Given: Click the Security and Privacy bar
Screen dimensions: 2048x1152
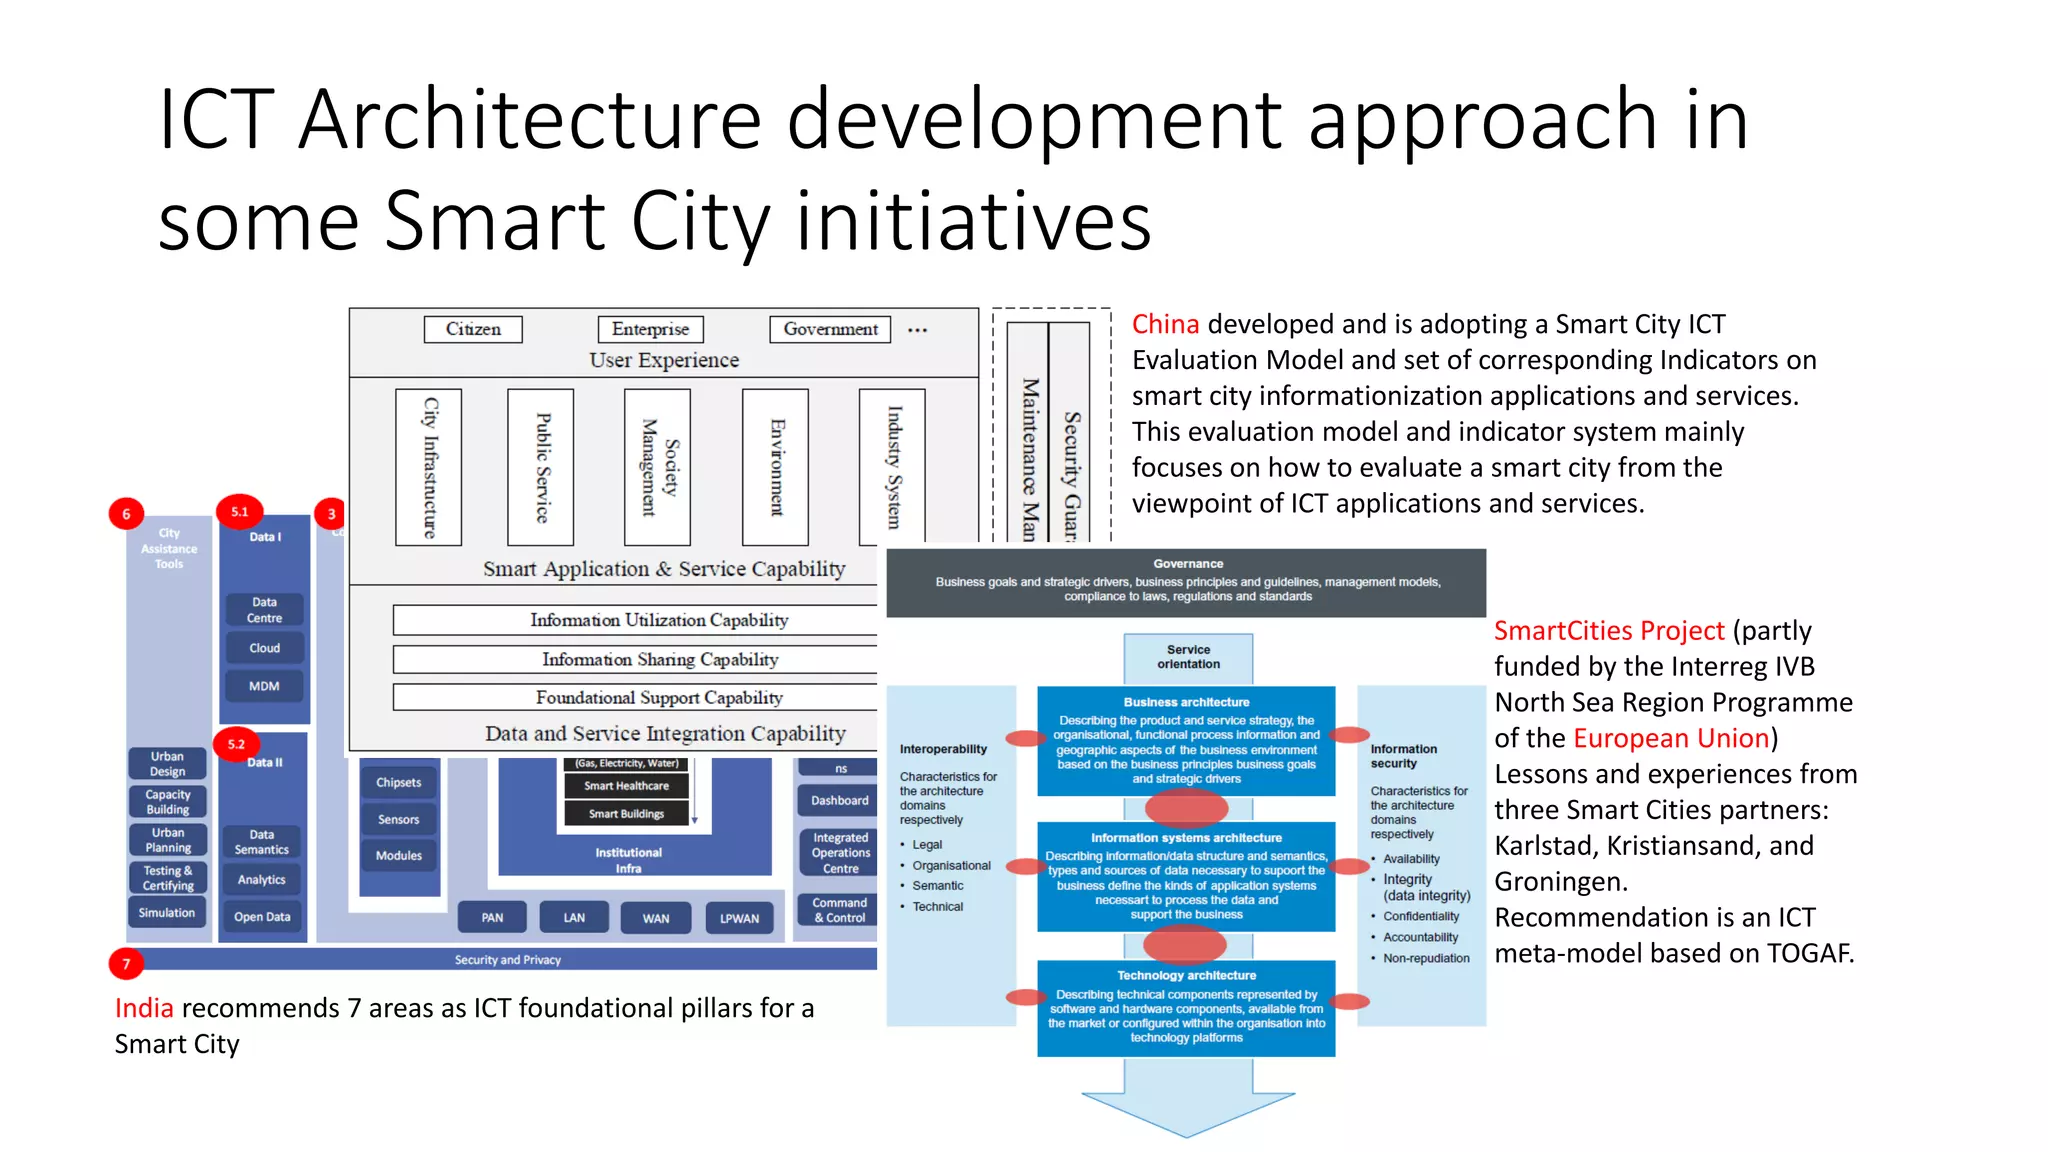Looking at the screenshot, I should [x=508, y=960].
